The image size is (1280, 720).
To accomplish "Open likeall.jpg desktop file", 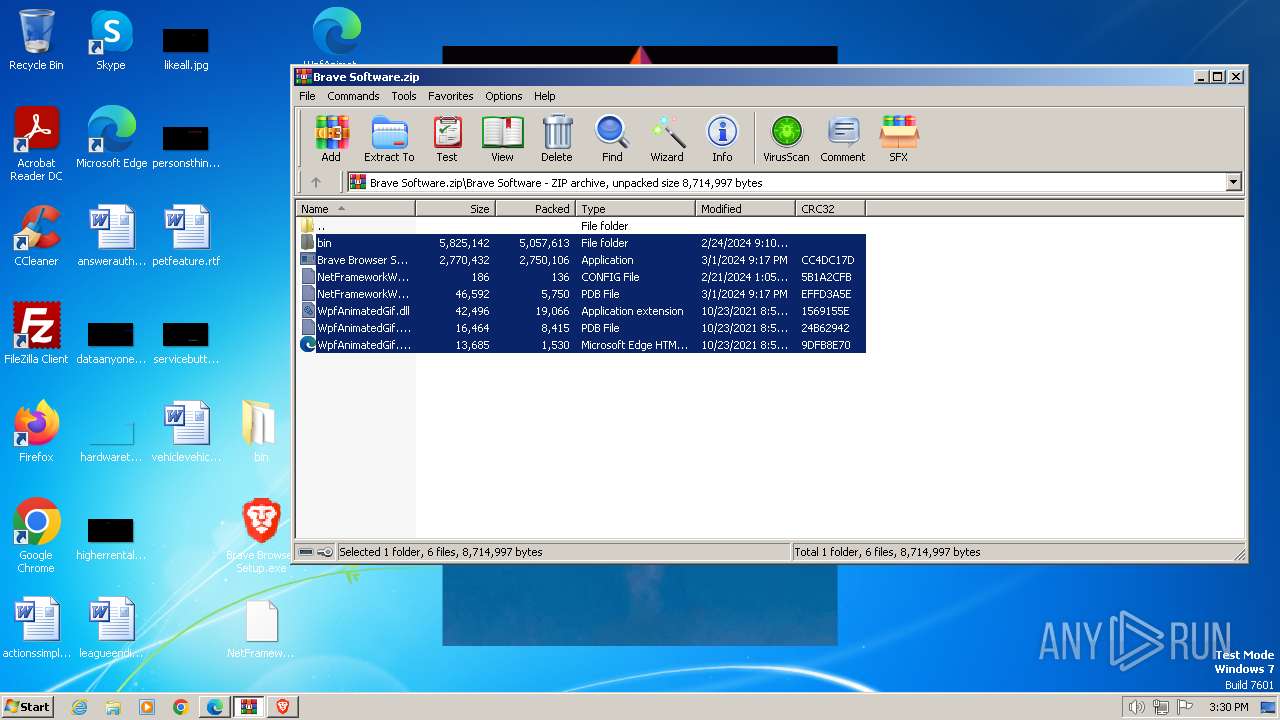I will 186,47.
